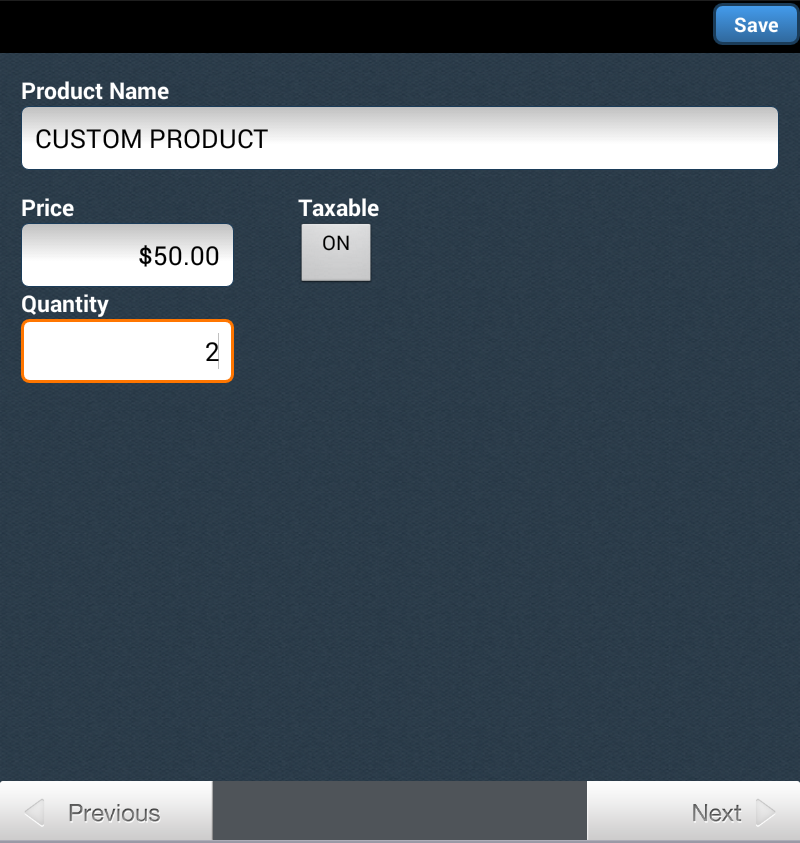This screenshot has height=843, width=800.
Task: Click the "Price" label
Action: coord(48,208)
